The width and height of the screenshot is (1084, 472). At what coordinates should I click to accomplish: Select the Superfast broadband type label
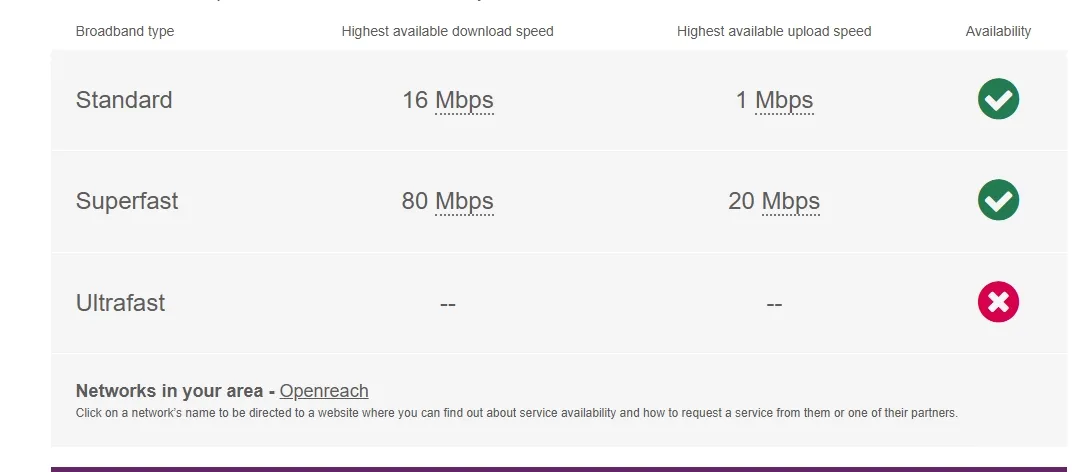click(127, 201)
